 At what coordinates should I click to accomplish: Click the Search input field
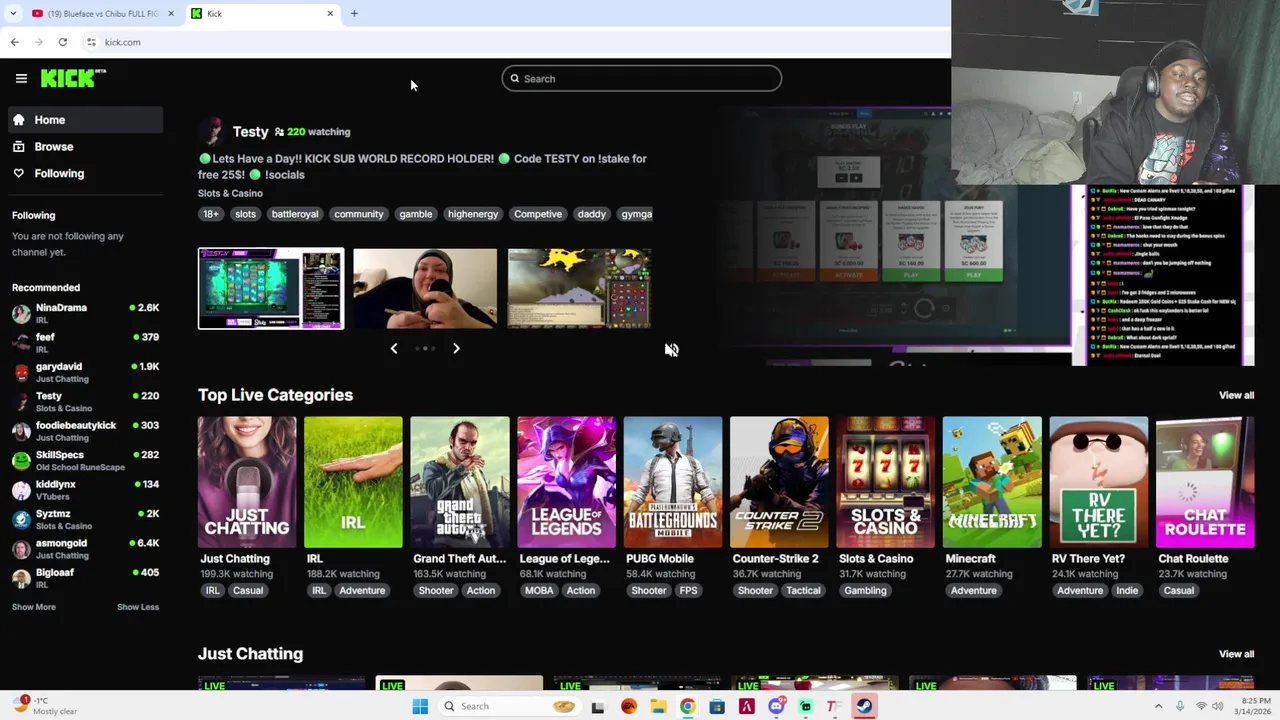tap(641, 79)
